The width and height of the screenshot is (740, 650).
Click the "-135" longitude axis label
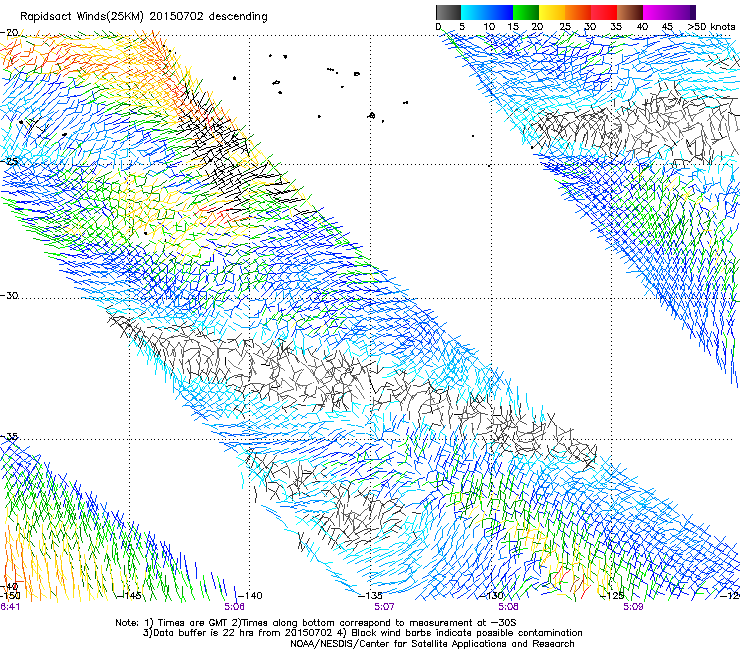pos(370,595)
